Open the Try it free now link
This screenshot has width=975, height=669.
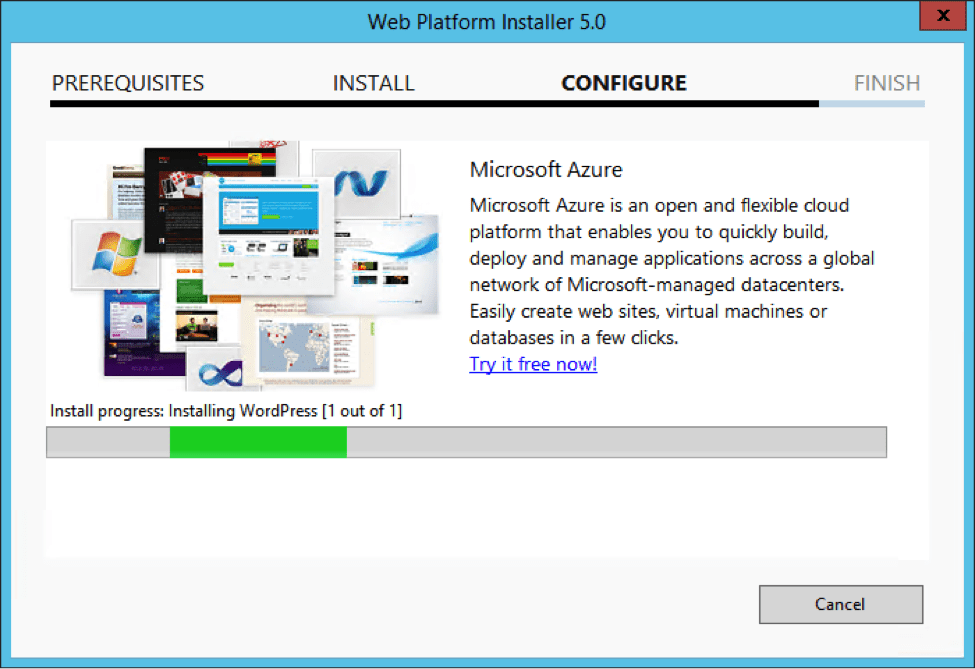pyautogui.click(x=532, y=364)
